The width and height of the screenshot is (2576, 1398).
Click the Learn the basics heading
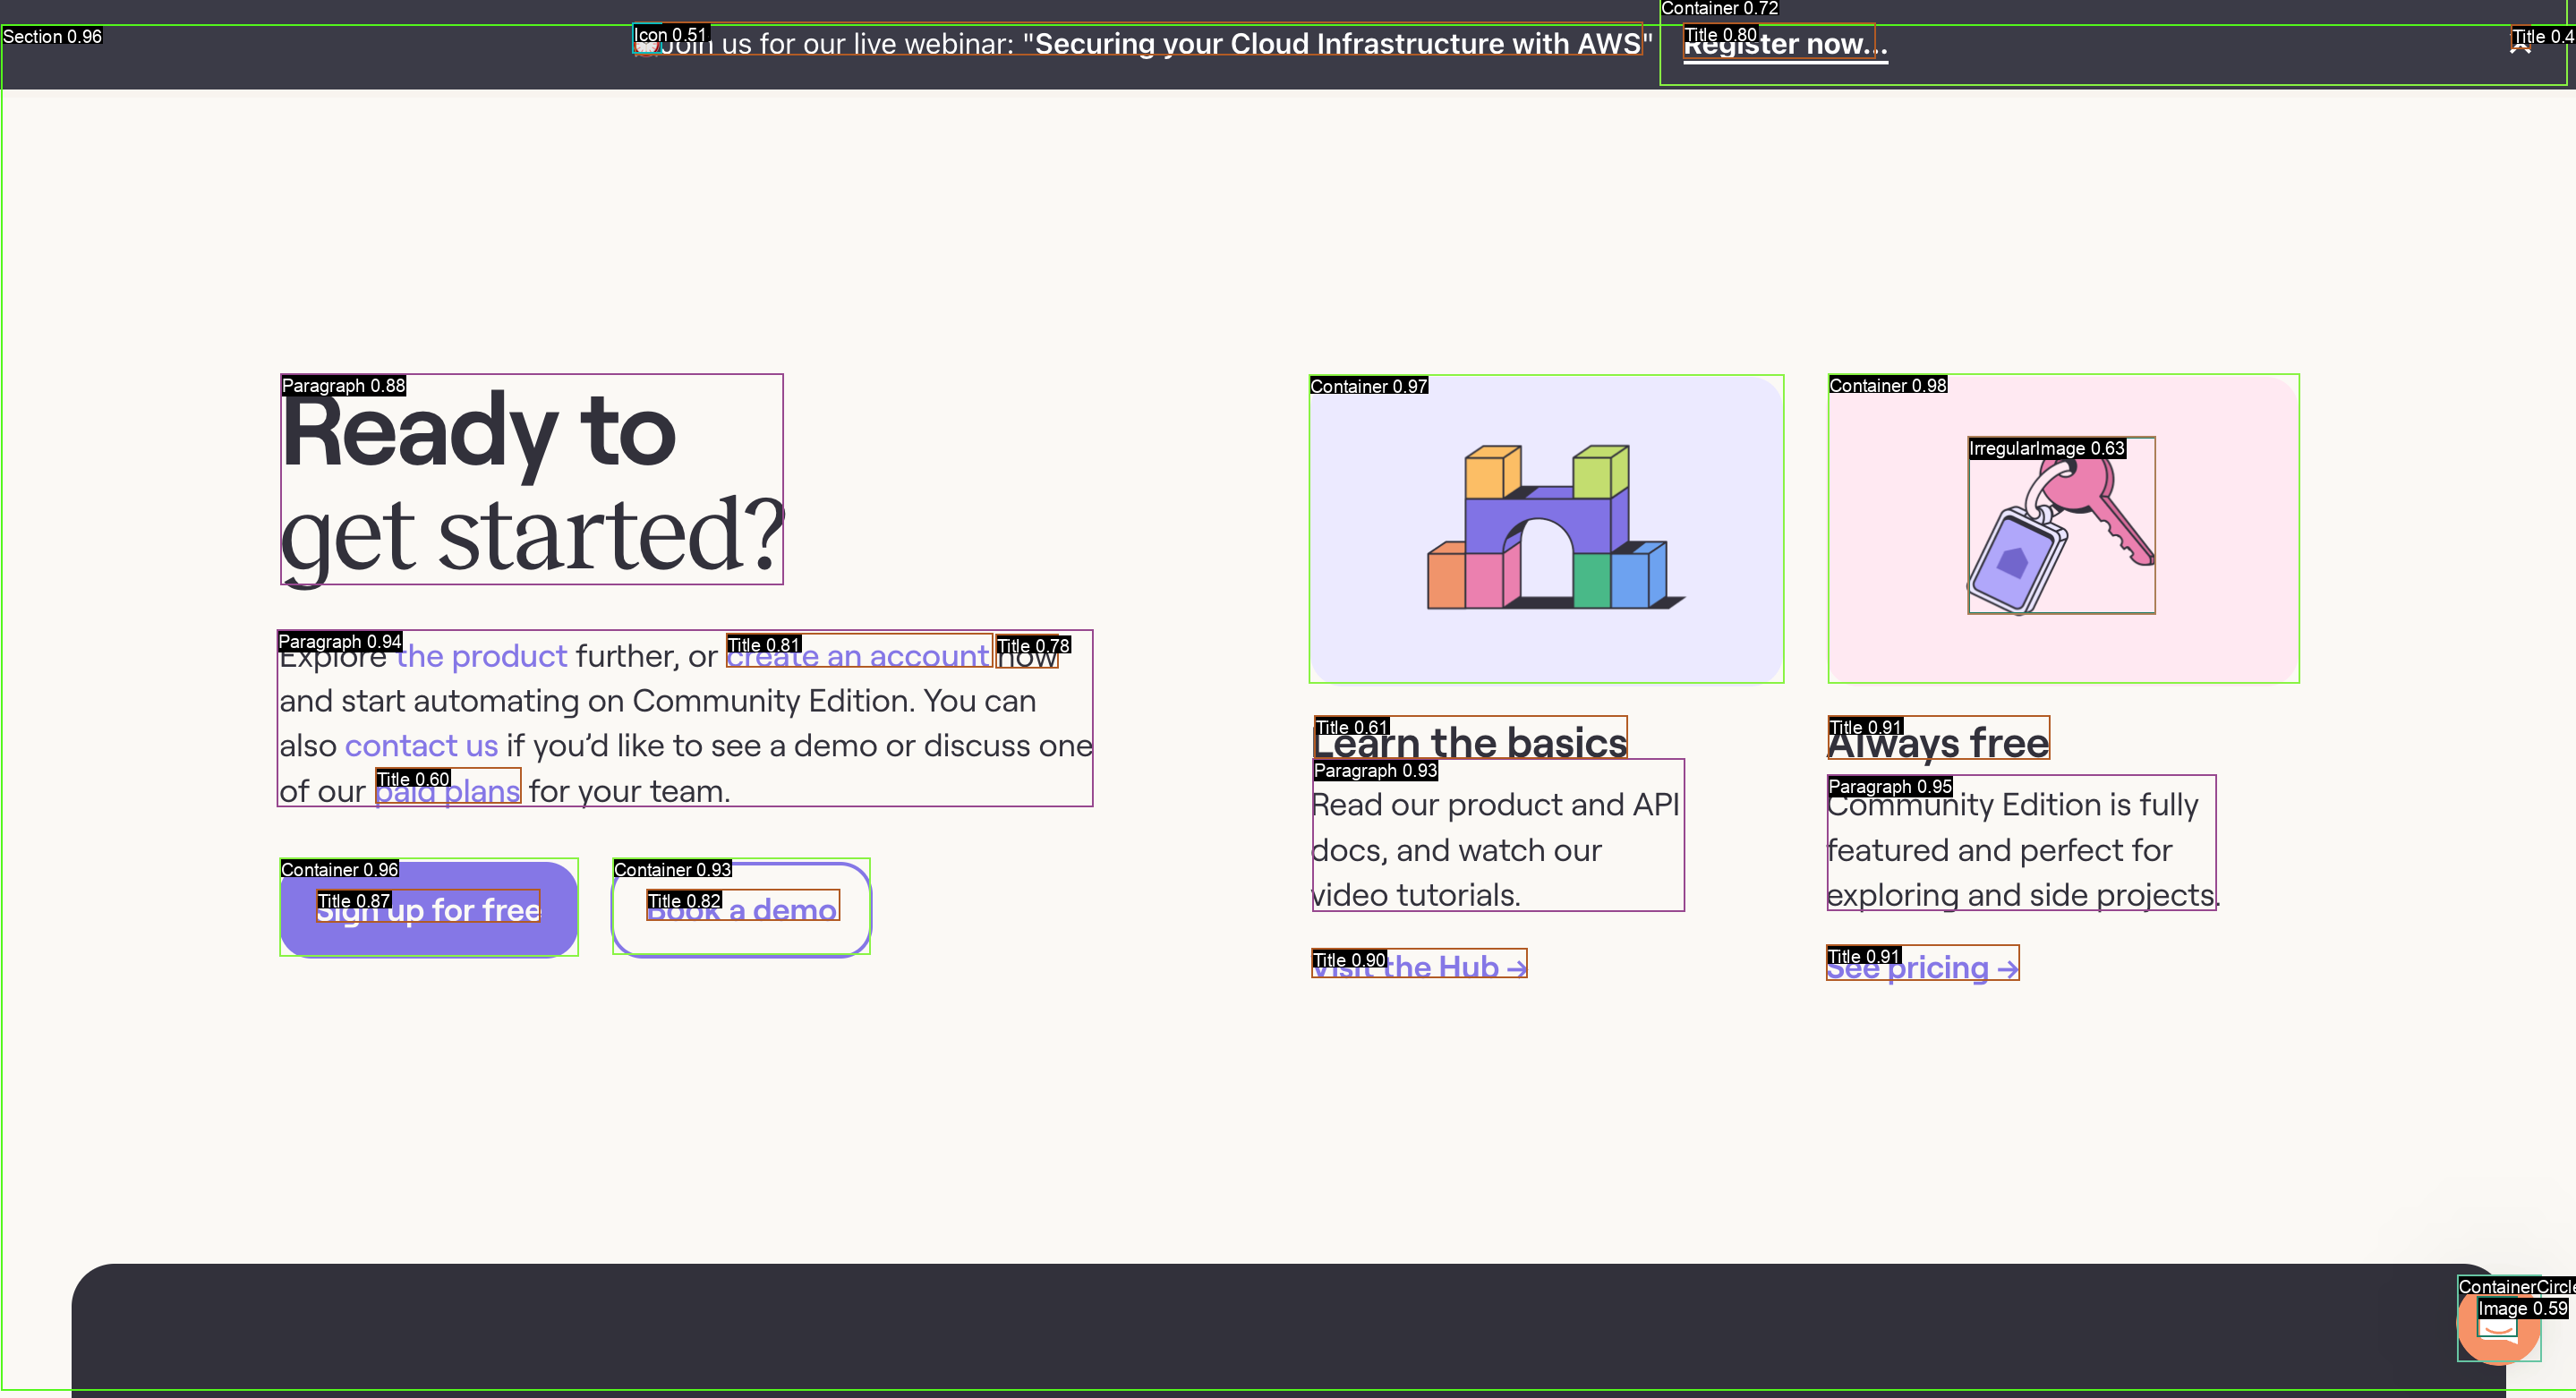(x=1470, y=742)
